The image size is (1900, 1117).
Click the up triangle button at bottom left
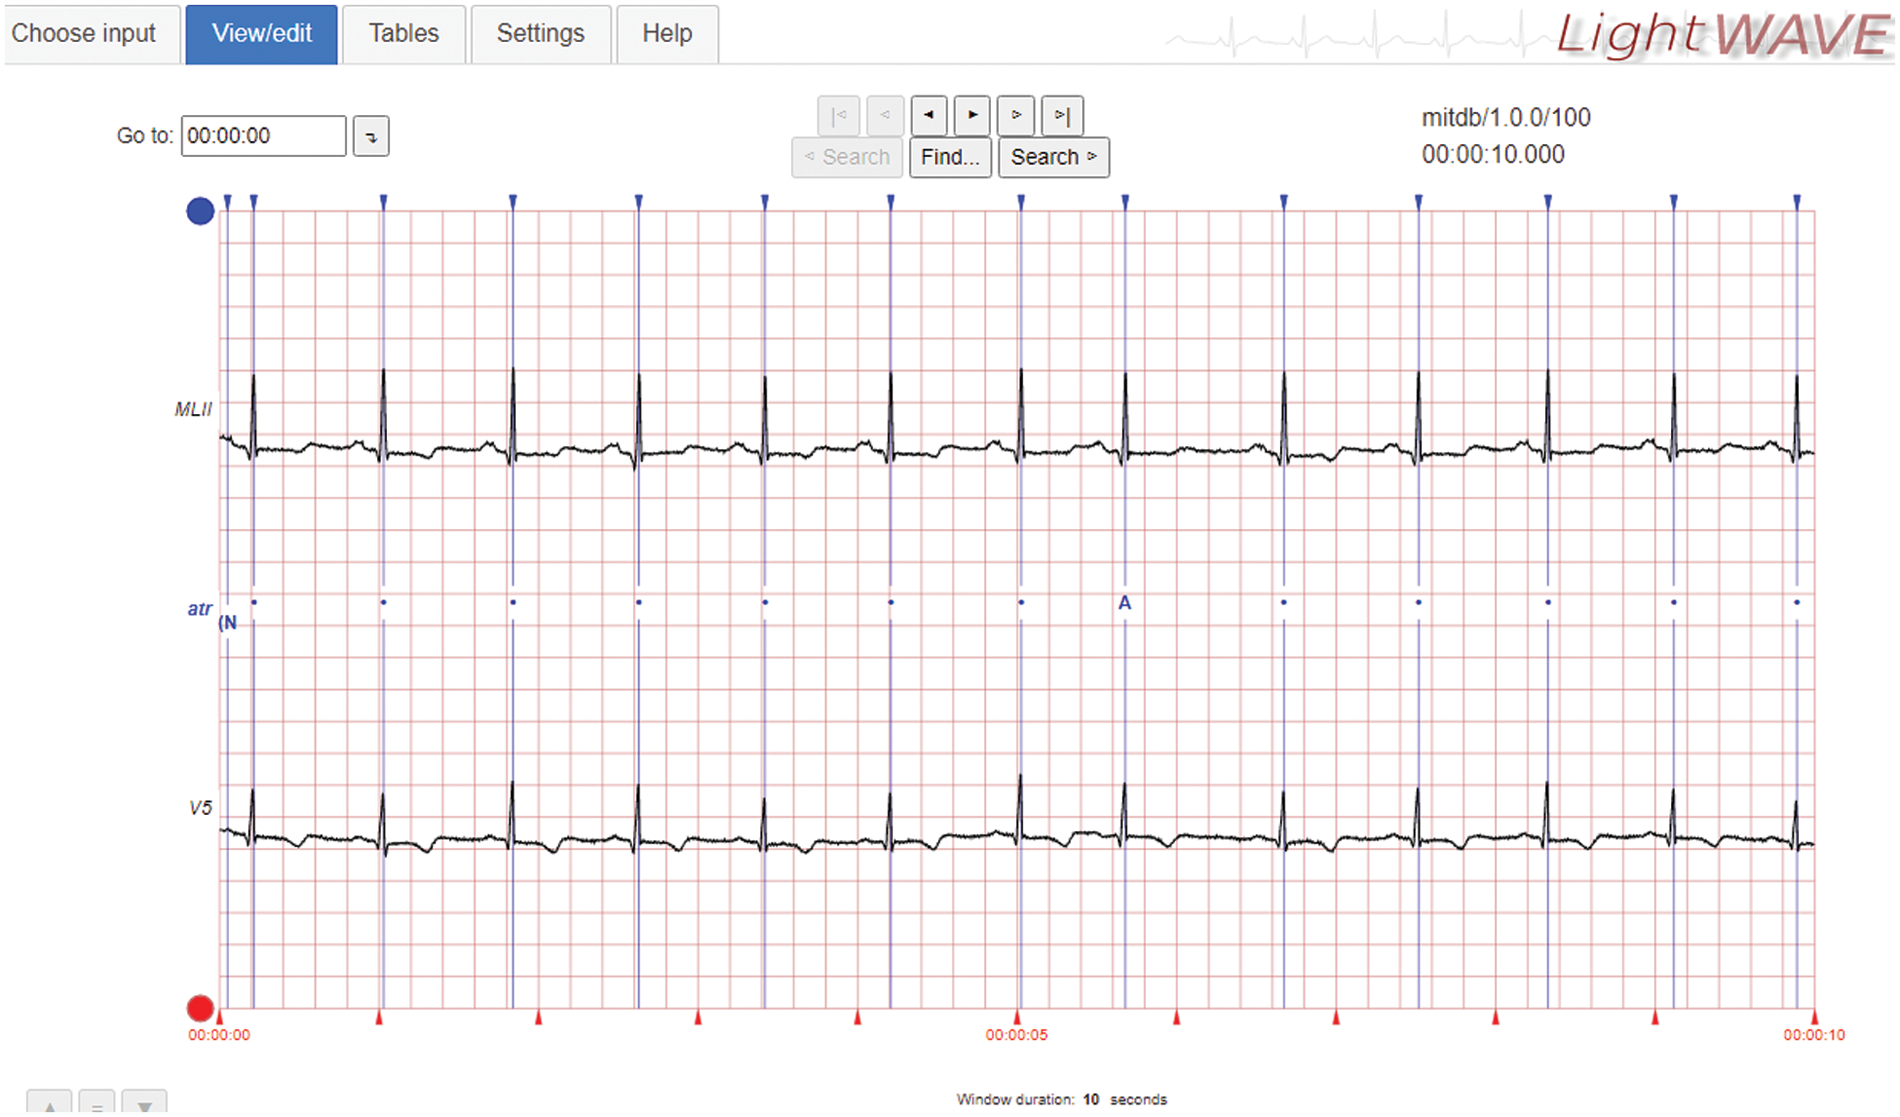[49, 1104]
